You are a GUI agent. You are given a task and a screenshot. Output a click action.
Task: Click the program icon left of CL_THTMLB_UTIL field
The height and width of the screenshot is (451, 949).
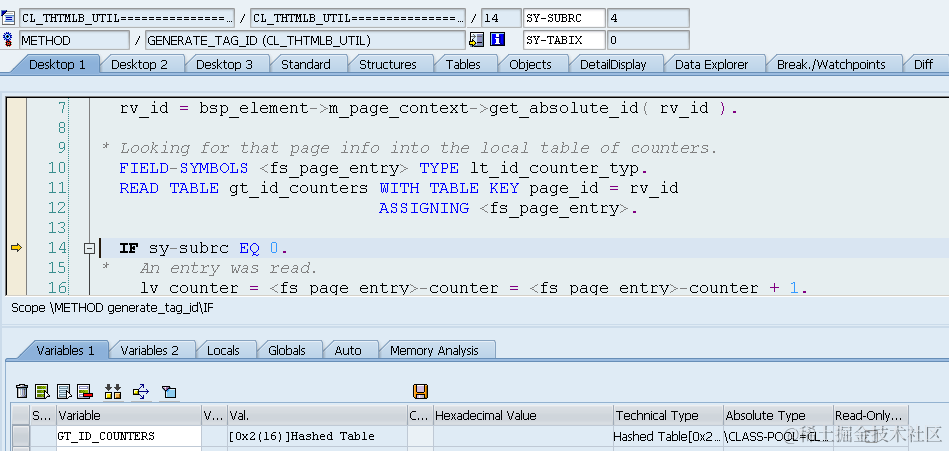click(8, 18)
